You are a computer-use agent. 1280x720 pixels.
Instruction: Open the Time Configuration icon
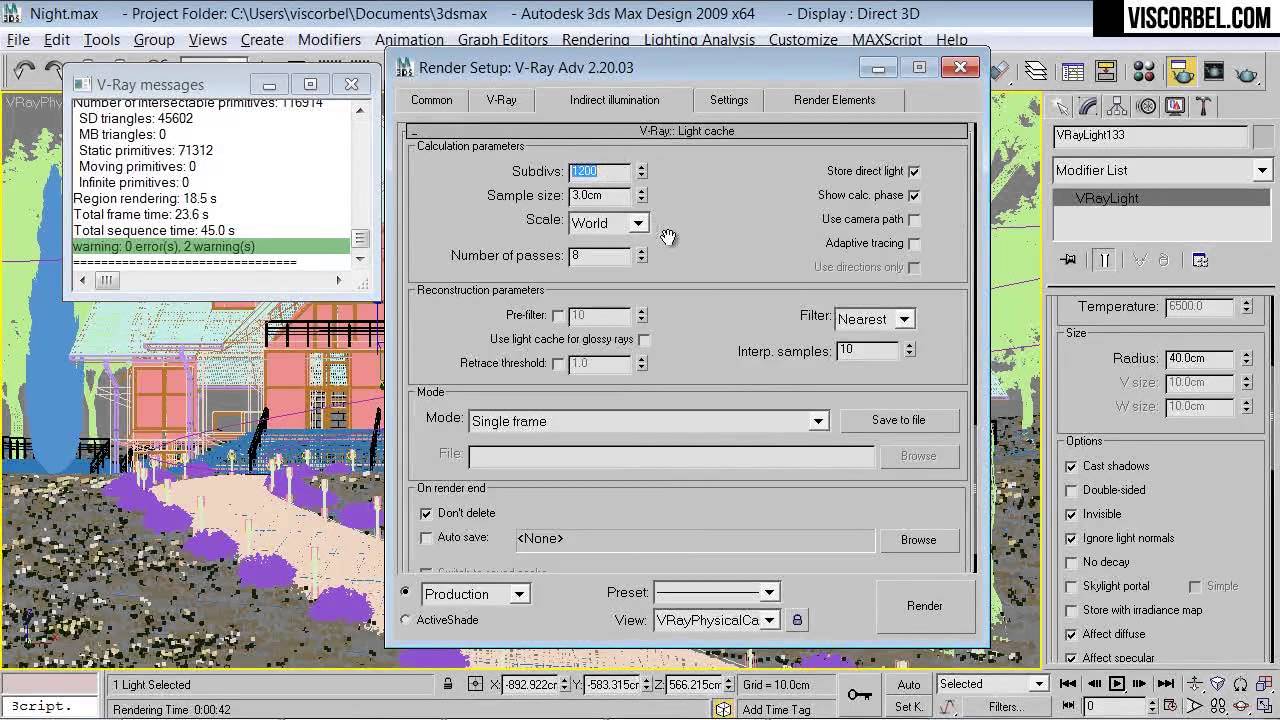pos(1168,706)
